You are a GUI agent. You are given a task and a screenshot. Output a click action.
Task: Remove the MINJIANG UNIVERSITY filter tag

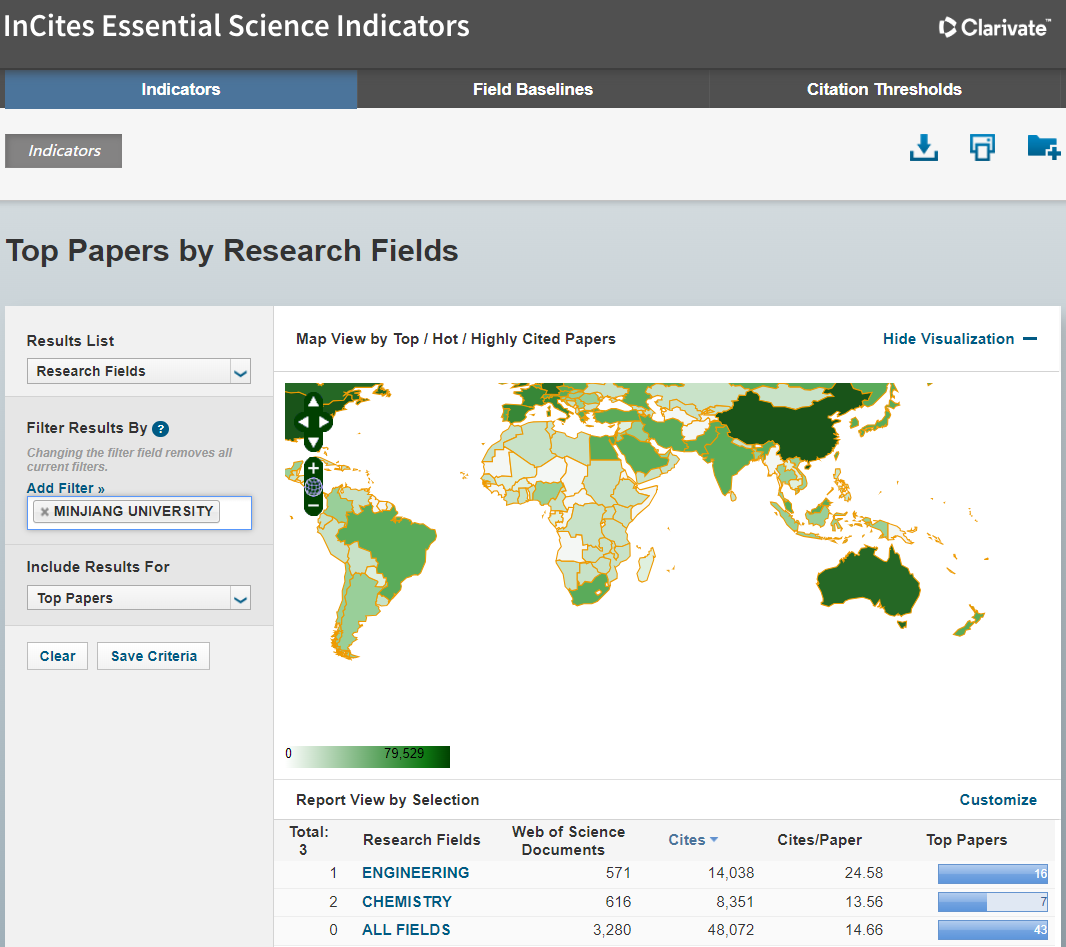(45, 512)
